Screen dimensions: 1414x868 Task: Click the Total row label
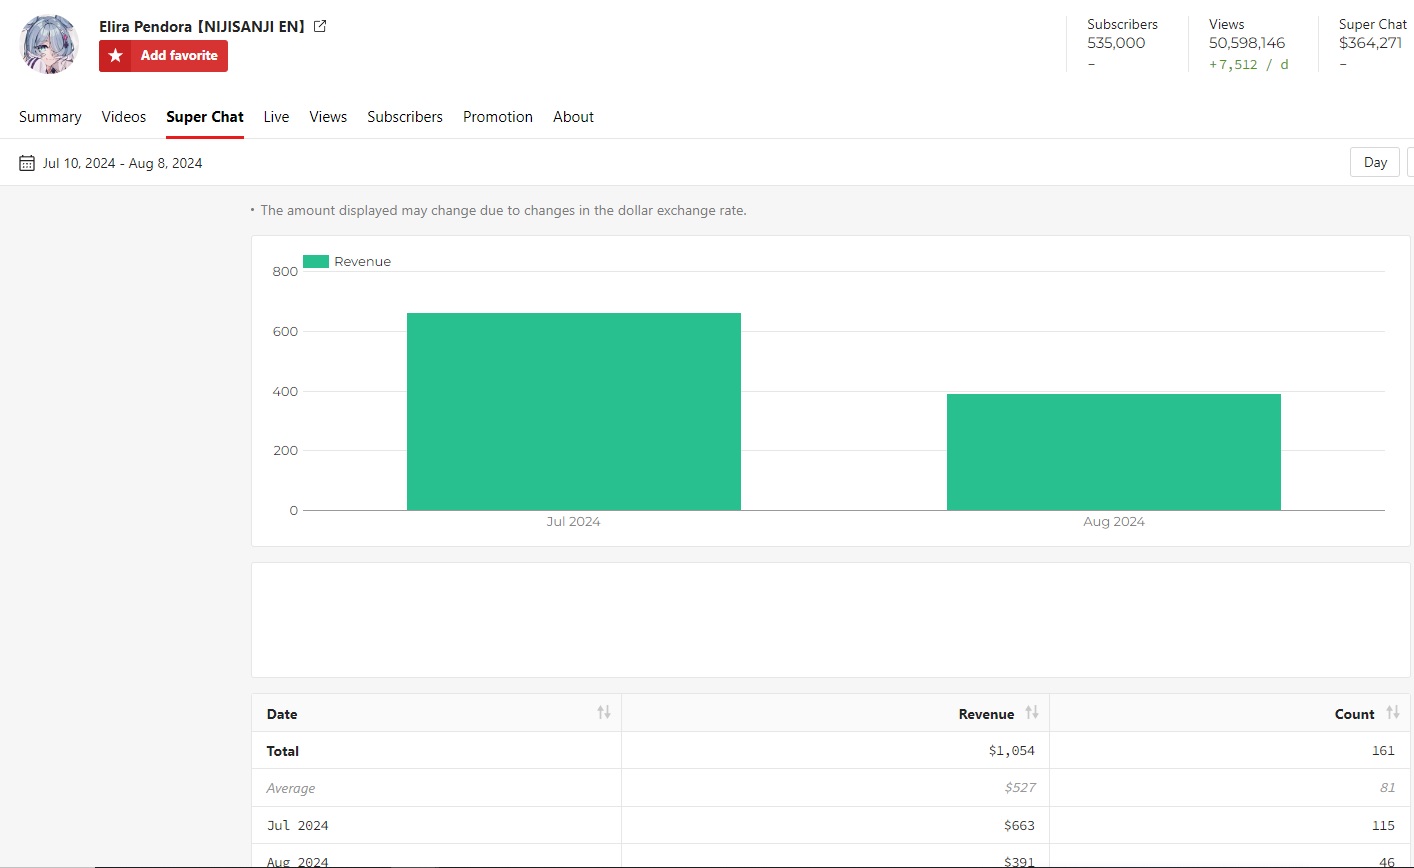pos(283,751)
